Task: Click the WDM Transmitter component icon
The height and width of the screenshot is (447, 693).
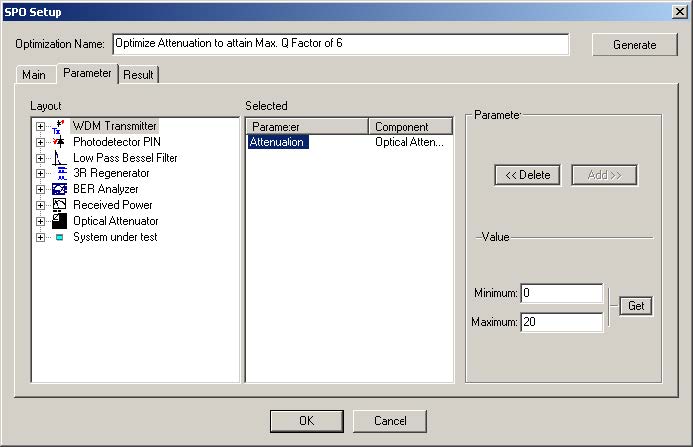Action: (x=59, y=126)
